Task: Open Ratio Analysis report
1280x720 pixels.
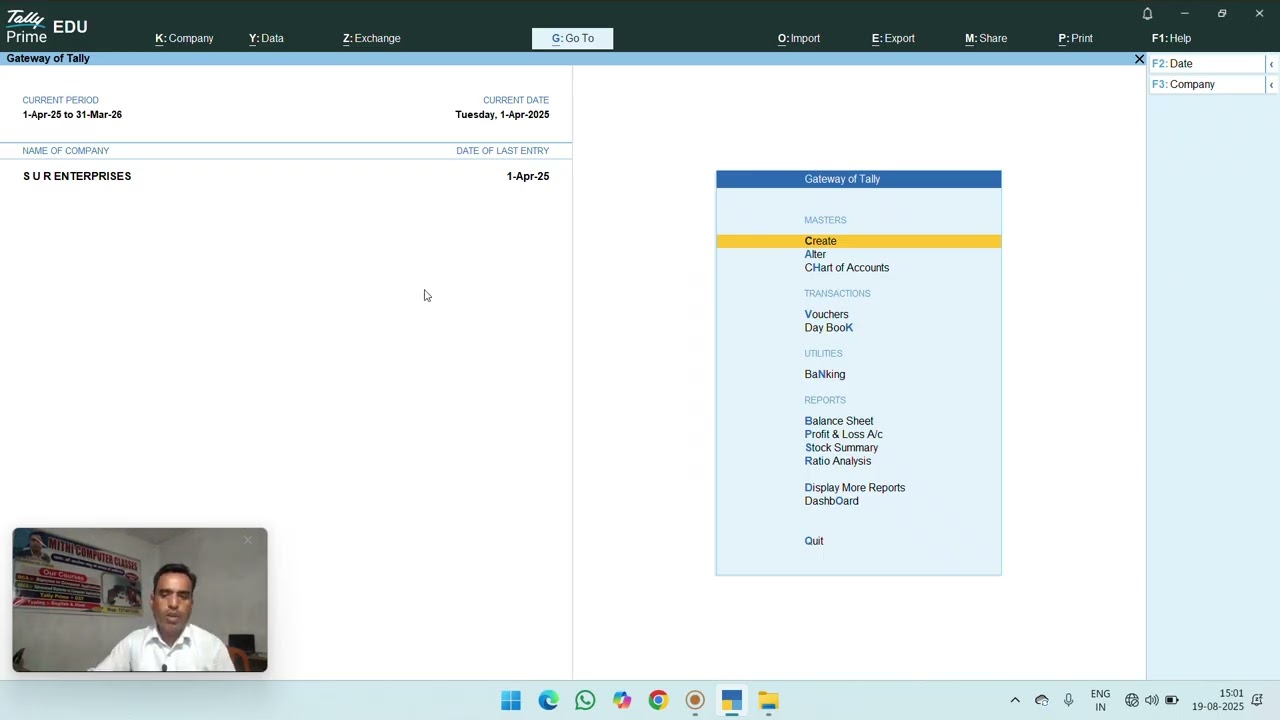Action: tap(837, 461)
